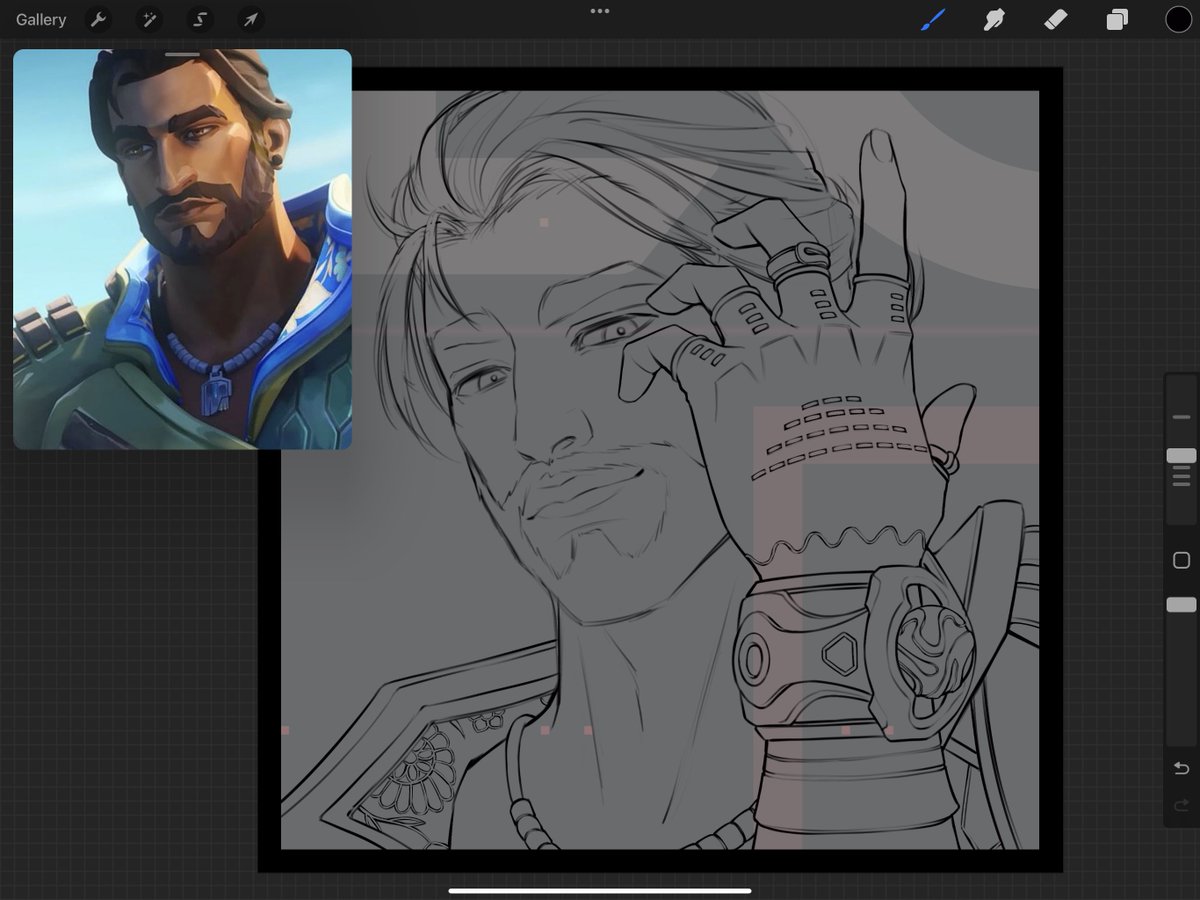Select the Brush tool

pos(933,19)
